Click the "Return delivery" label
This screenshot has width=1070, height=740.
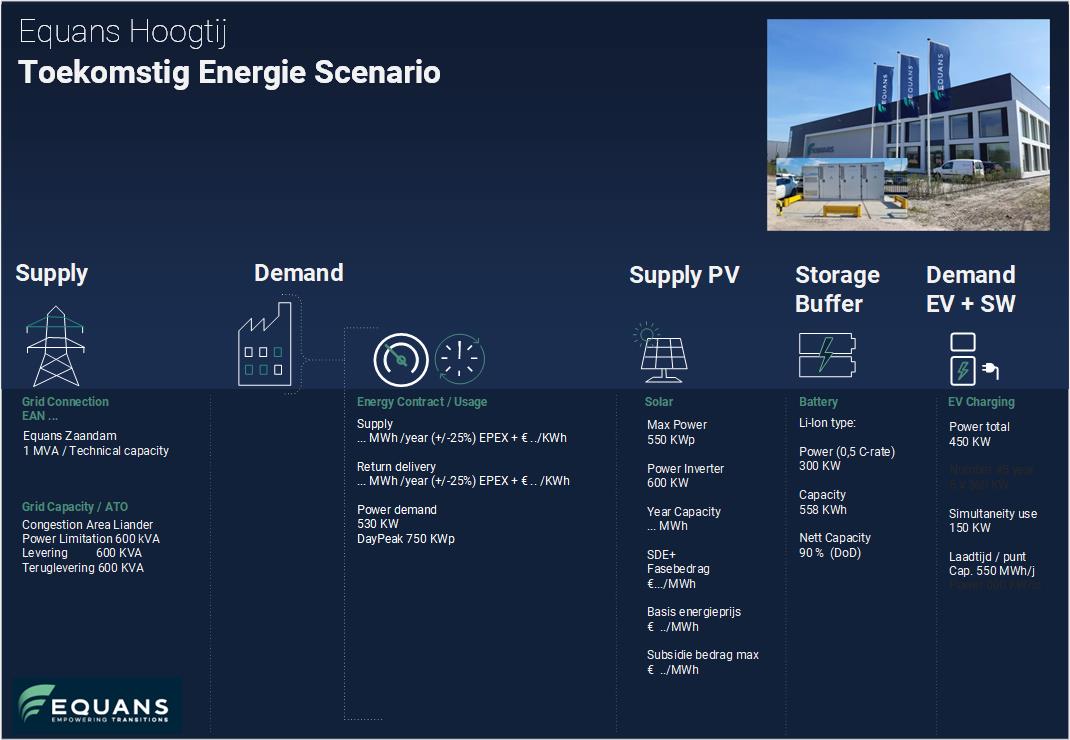[396, 466]
